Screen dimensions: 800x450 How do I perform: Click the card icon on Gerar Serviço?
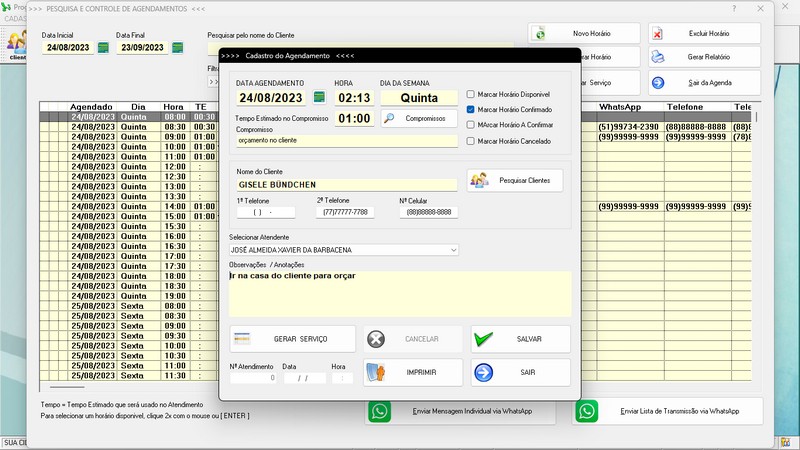click(242, 339)
